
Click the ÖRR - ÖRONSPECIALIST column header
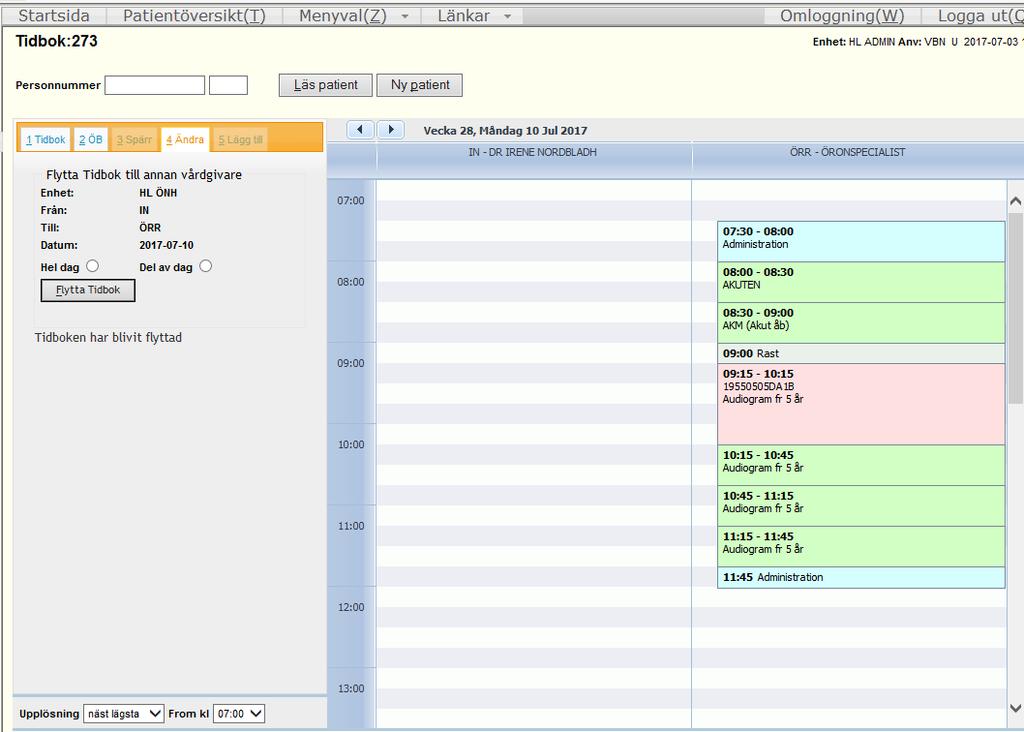coord(848,152)
